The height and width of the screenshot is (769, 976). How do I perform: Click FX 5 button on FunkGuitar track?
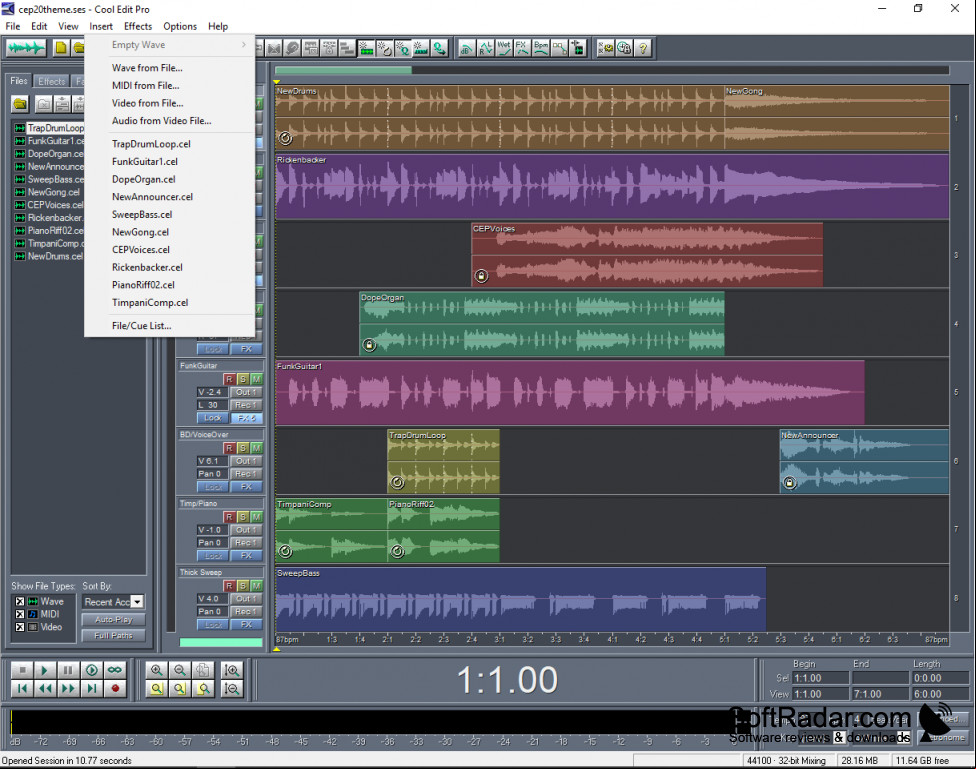(x=246, y=418)
